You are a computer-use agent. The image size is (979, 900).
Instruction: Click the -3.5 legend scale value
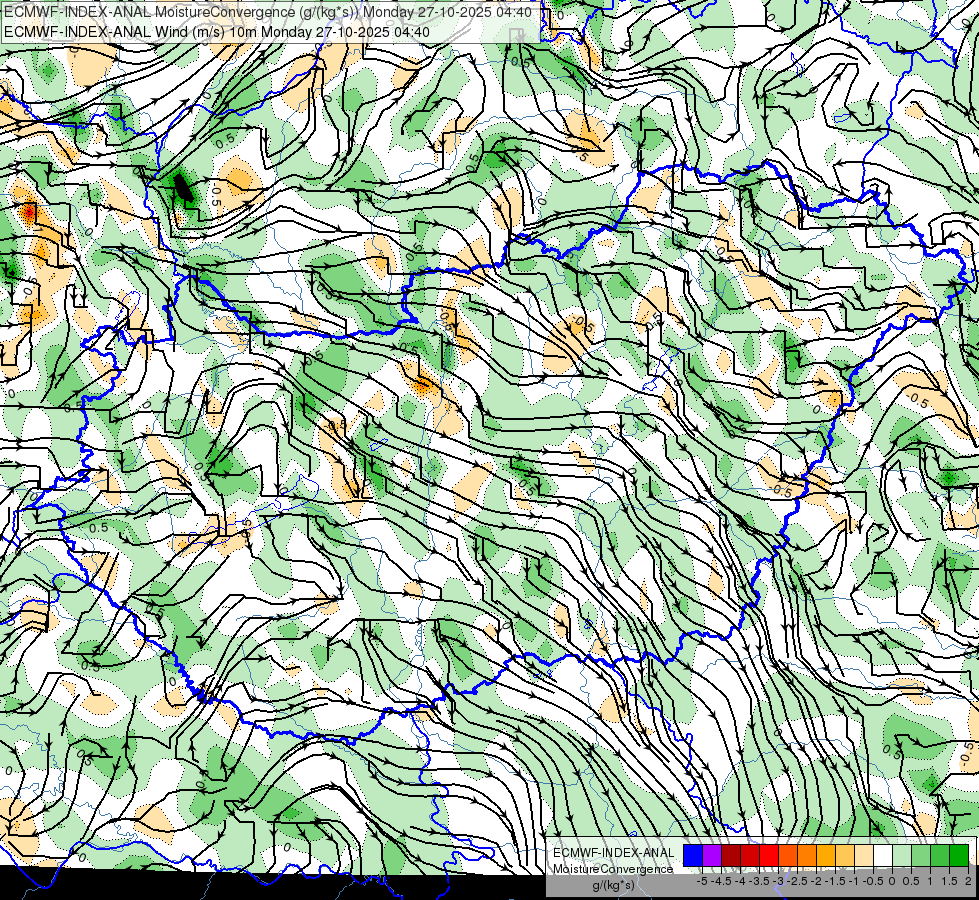[x=760, y=881]
